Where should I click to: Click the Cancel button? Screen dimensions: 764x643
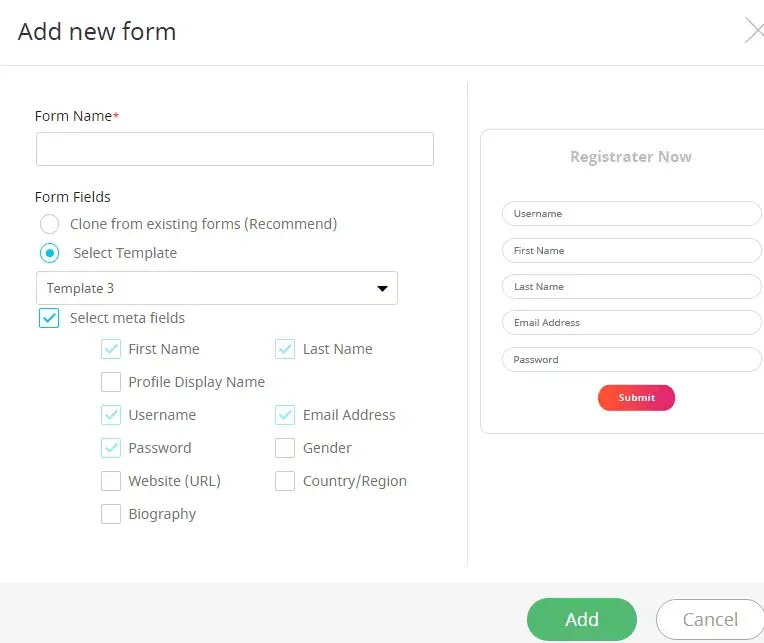[709, 619]
